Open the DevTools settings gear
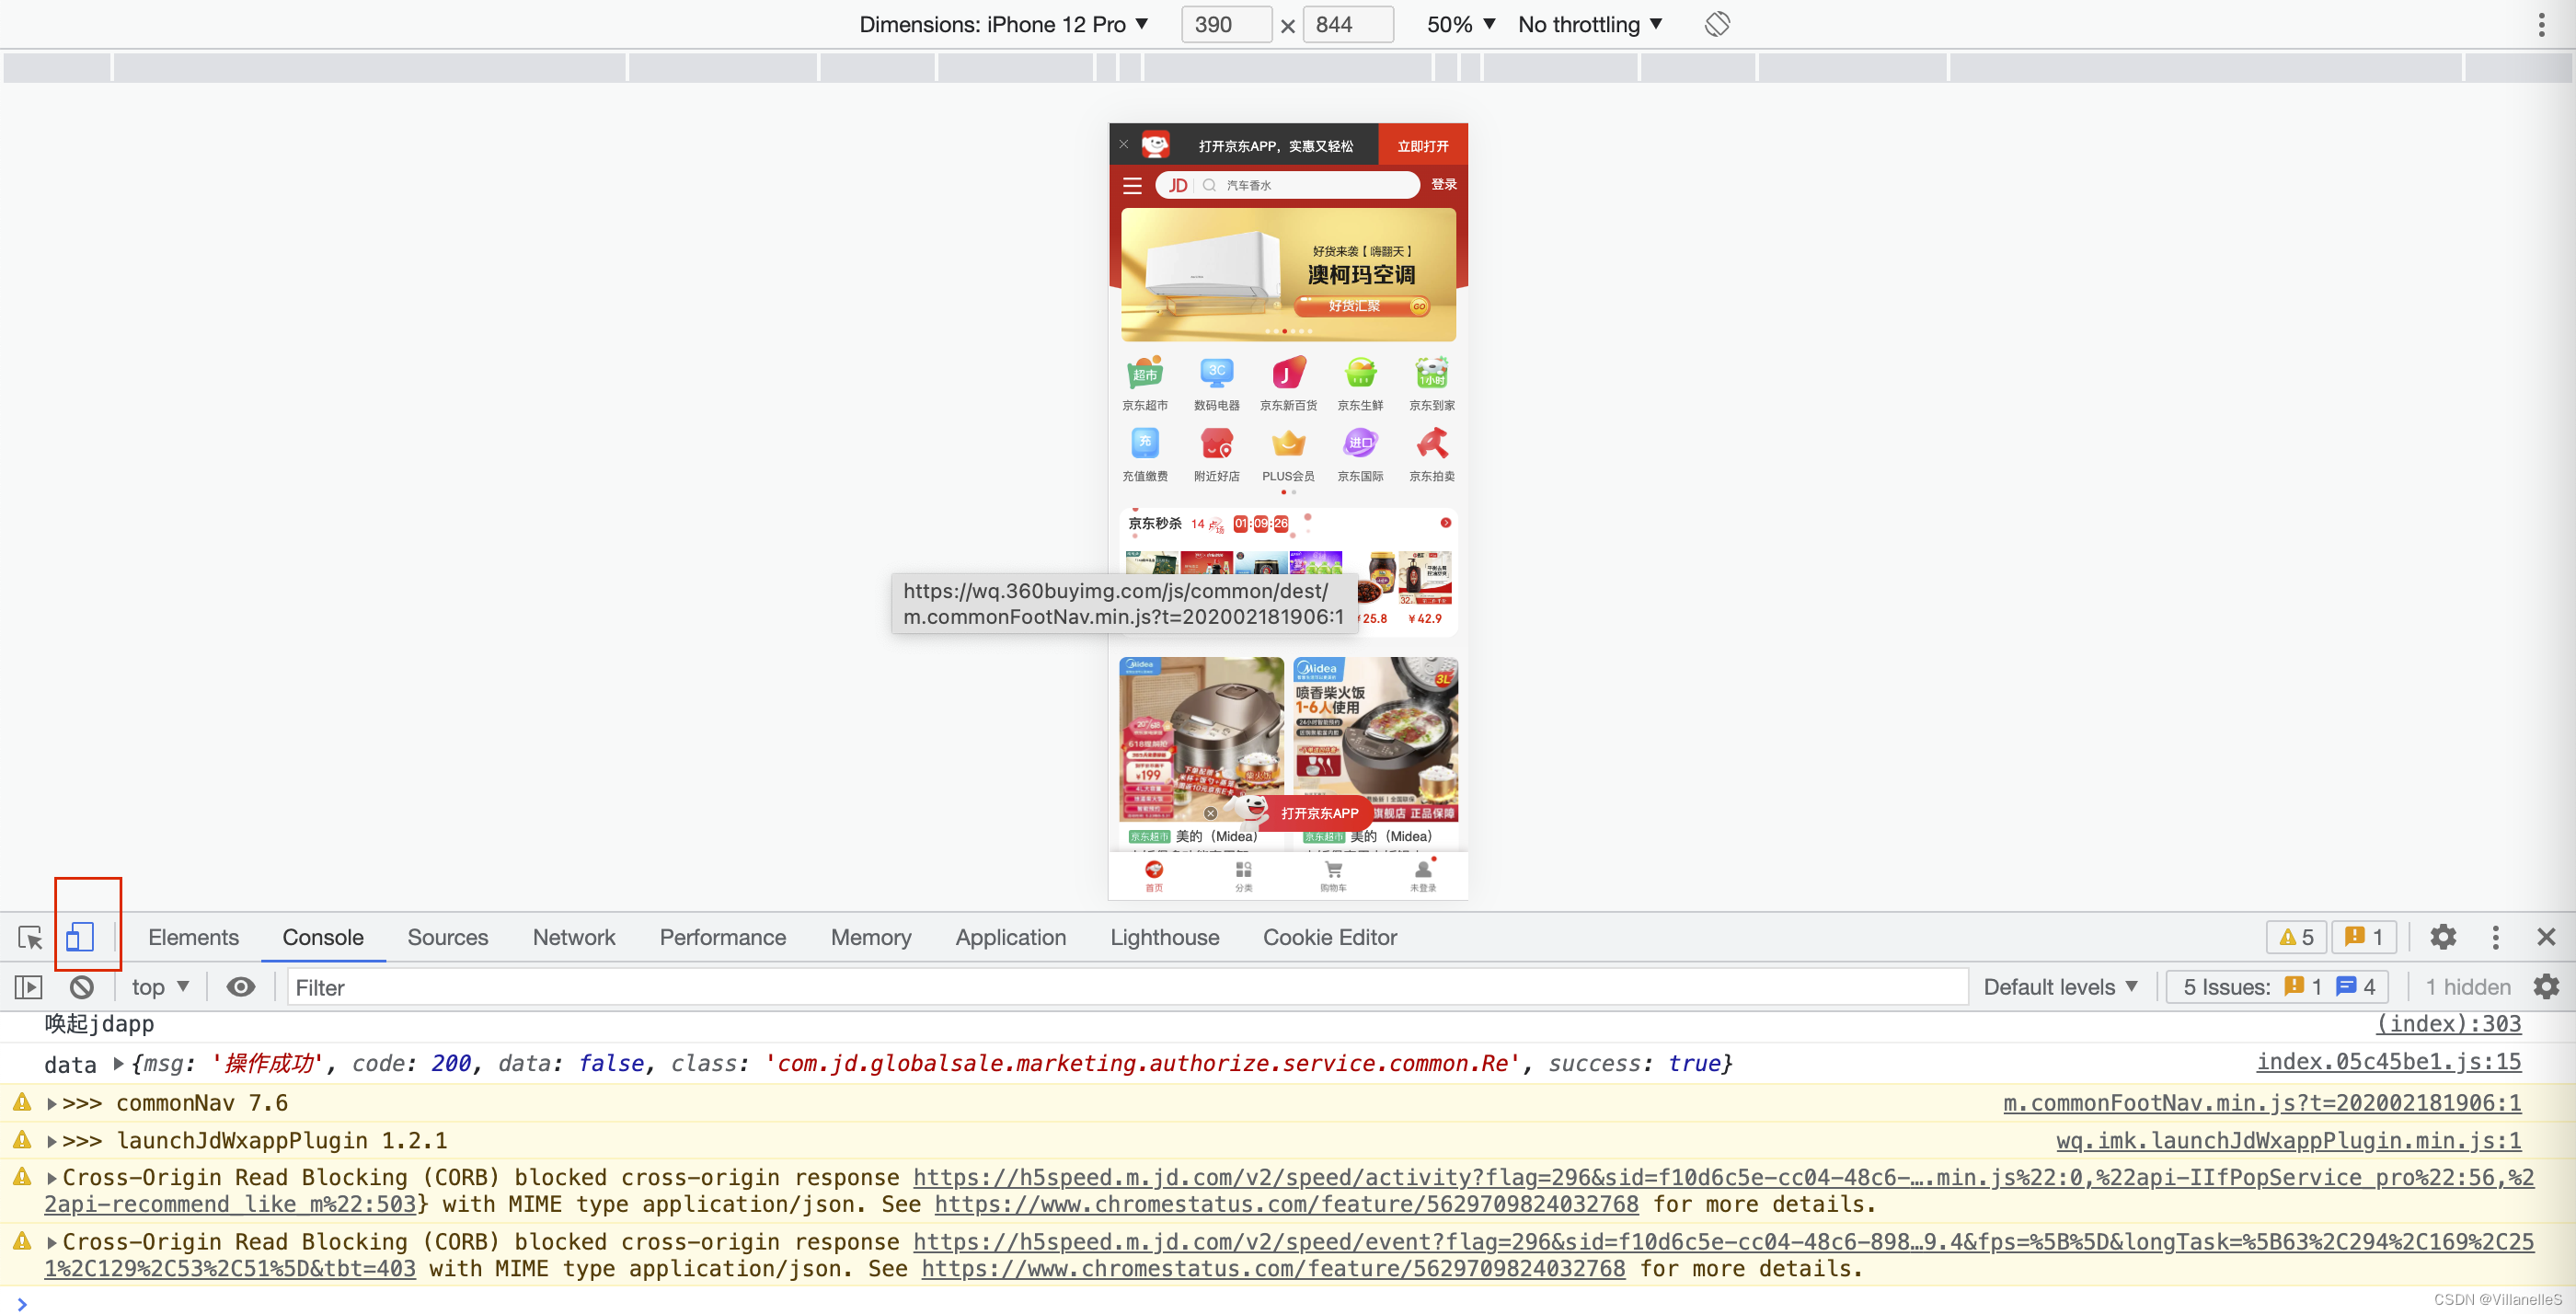2576x1314 pixels. [2442, 937]
